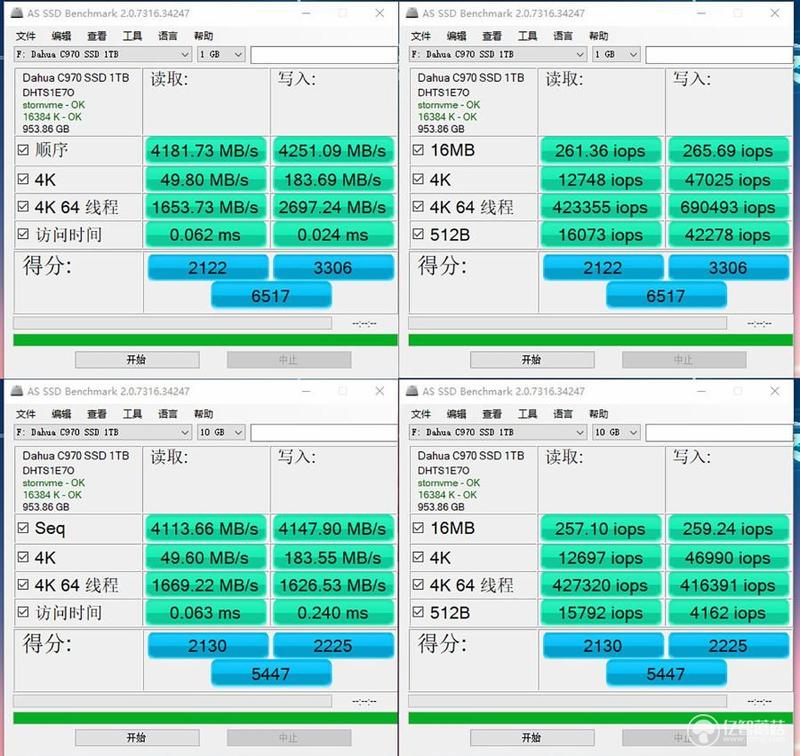Click the 4113.66 MB/s Seq read result
This screenshot has width=800, height=756.
(205, 528)
